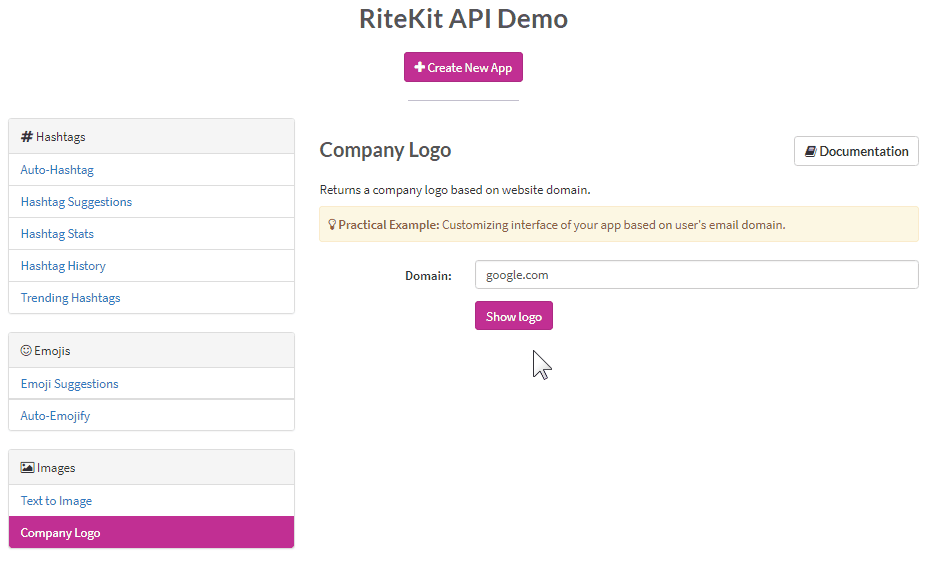Open the Hashtag Stats page
This screenshot has width=927, height=564.
click(x=151, y=234)
